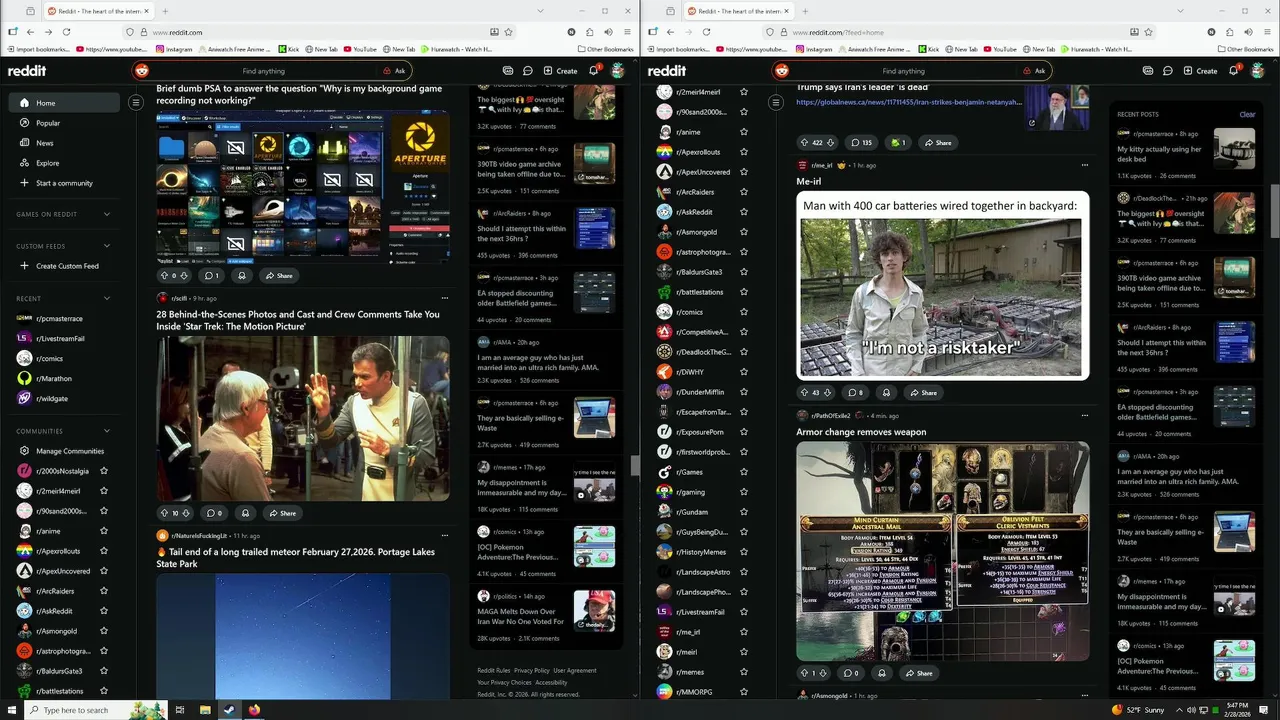Viewport: 1280px width, 720px height.
Task: Click the reddit logo in left window
Action: pos(27,71)
